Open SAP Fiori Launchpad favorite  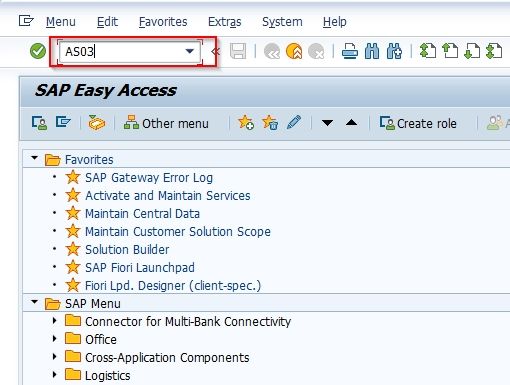click(140, 268)
